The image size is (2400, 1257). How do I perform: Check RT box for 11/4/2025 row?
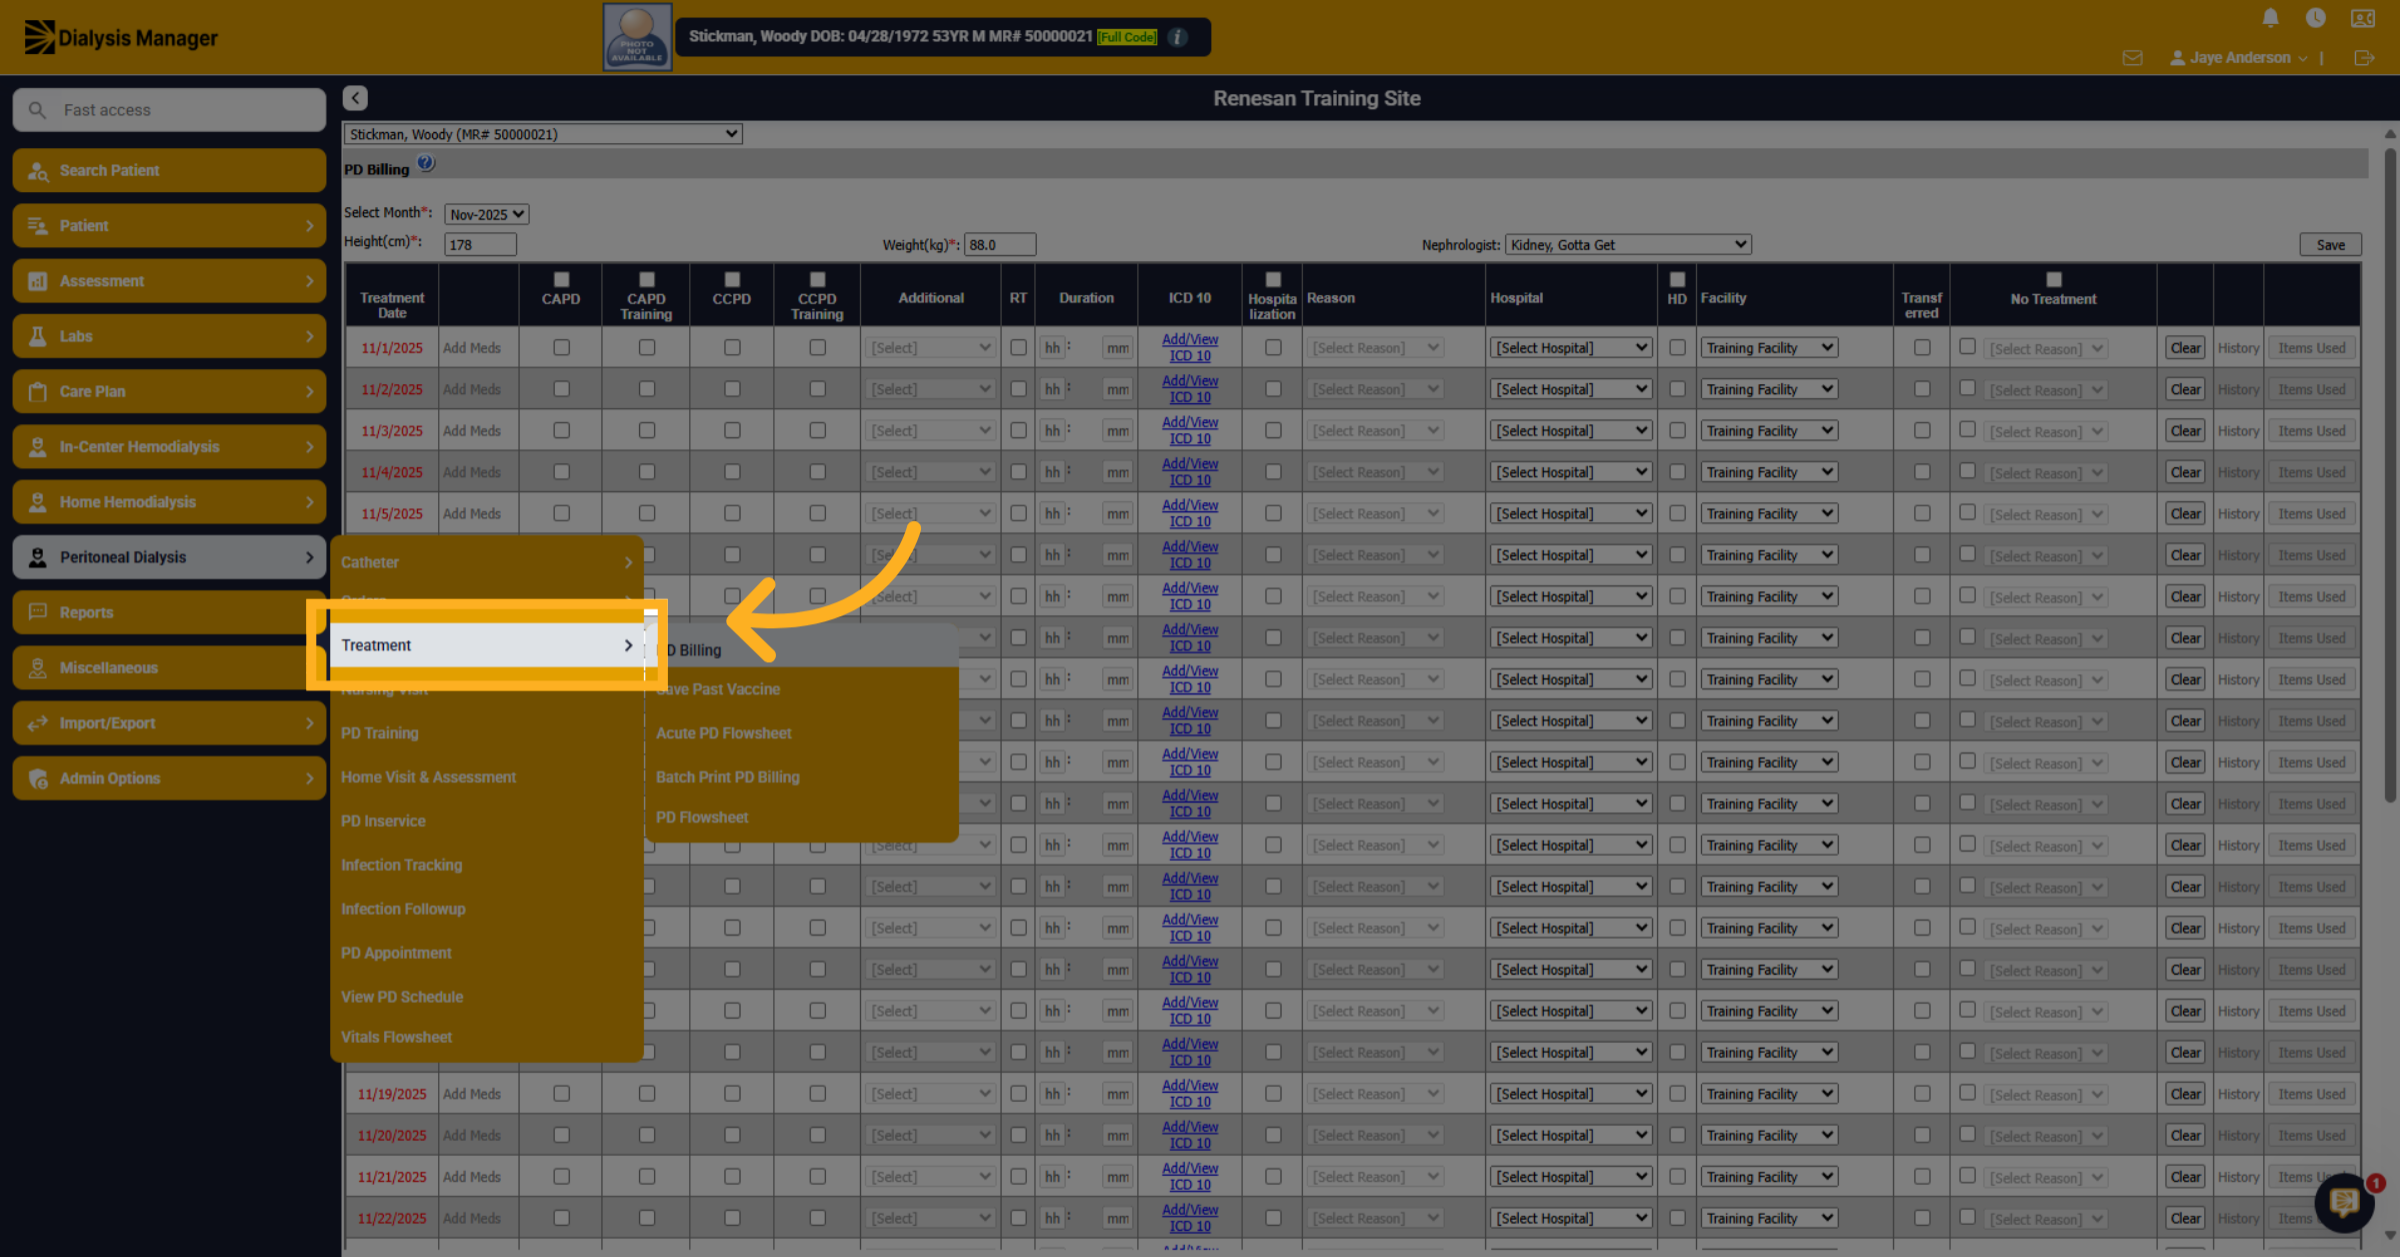(1018, 472)
